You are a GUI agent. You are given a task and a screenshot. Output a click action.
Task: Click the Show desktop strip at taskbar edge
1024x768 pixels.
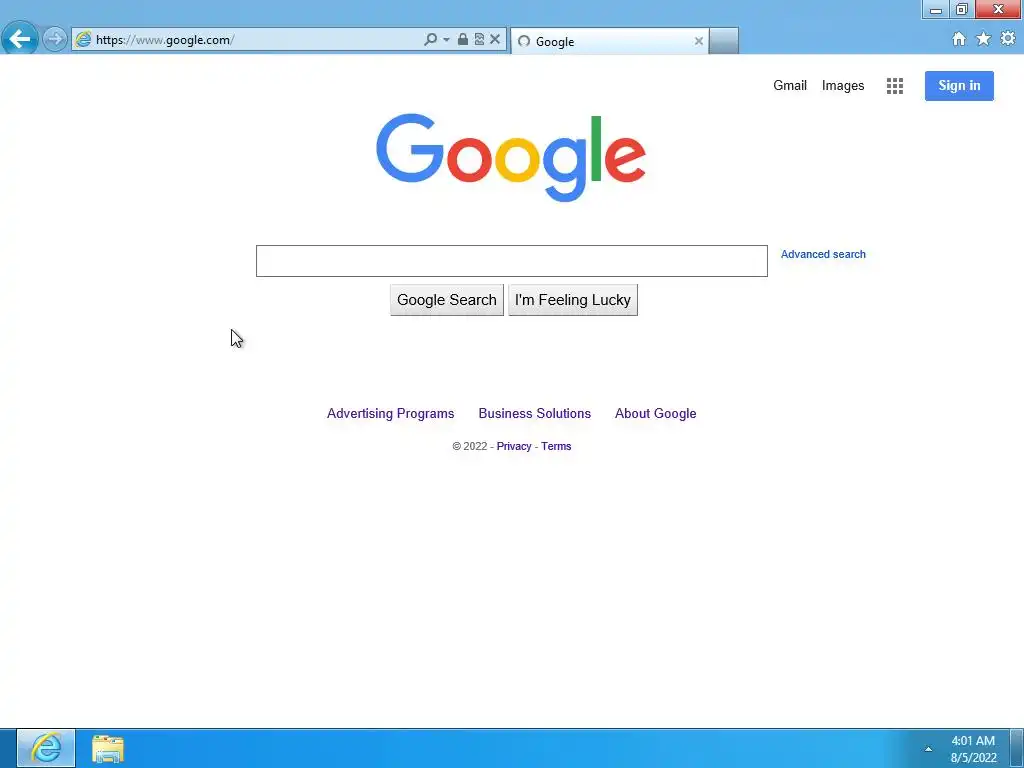1017,748
